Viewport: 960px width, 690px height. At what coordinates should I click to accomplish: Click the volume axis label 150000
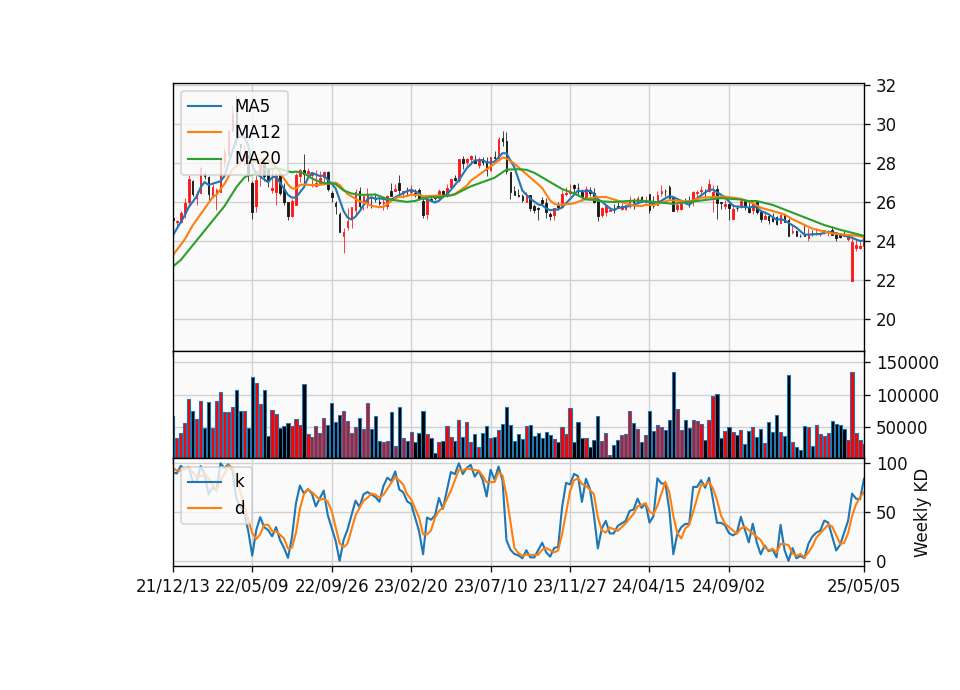(x=908, y=363)
